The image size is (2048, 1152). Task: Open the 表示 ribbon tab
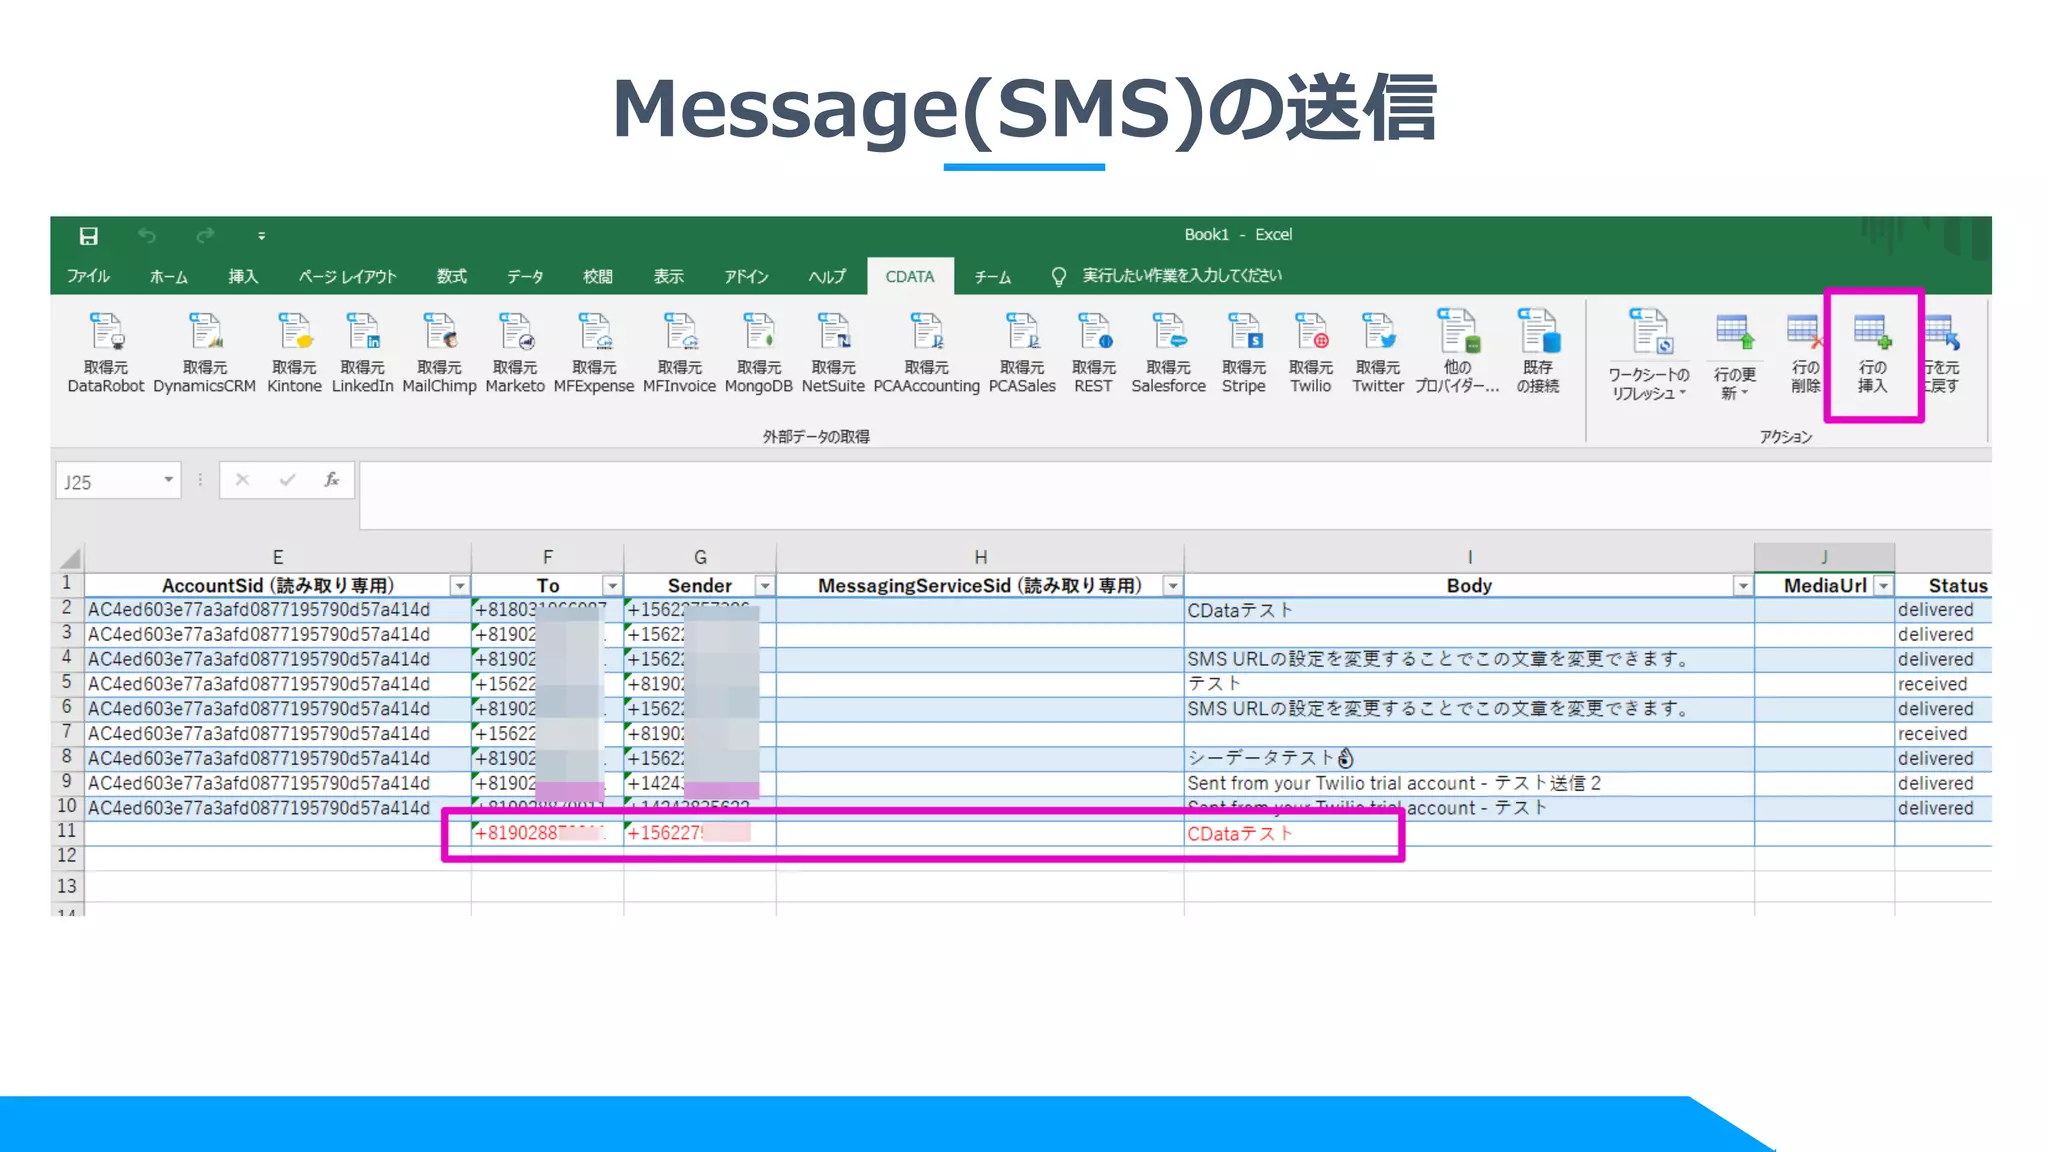pos(668,276)
